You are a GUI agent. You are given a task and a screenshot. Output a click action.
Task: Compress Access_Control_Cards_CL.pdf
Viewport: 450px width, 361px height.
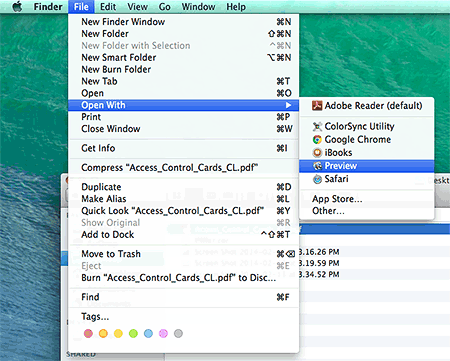pos(183,168)
